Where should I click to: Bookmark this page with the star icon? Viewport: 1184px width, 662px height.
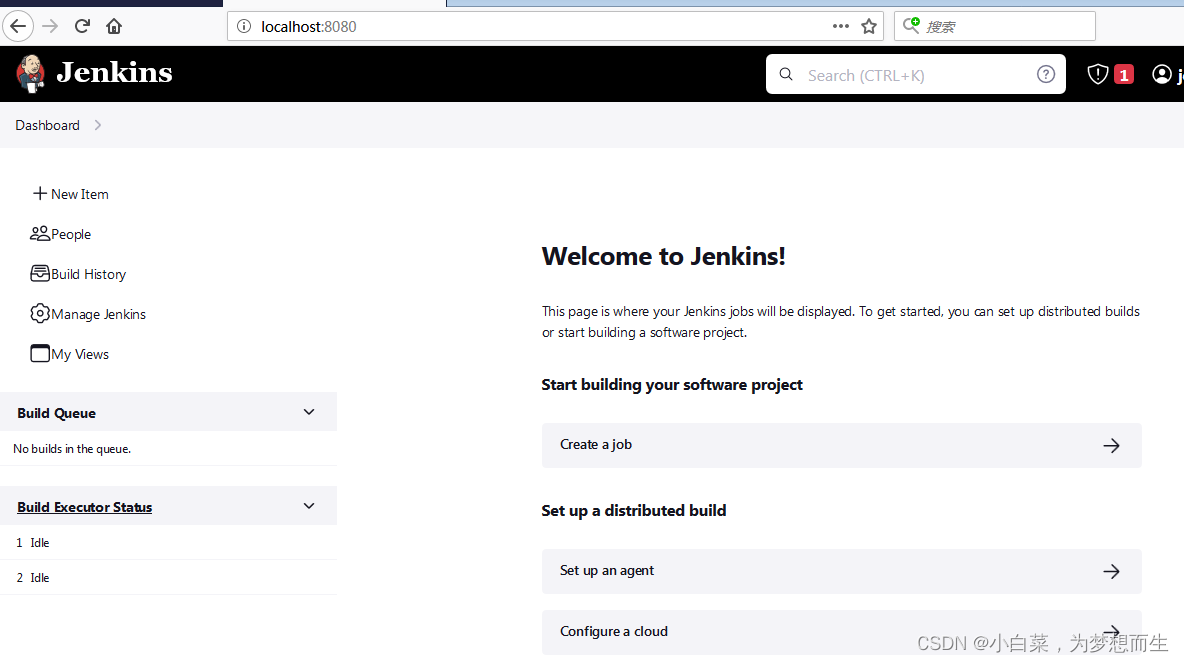869,26
